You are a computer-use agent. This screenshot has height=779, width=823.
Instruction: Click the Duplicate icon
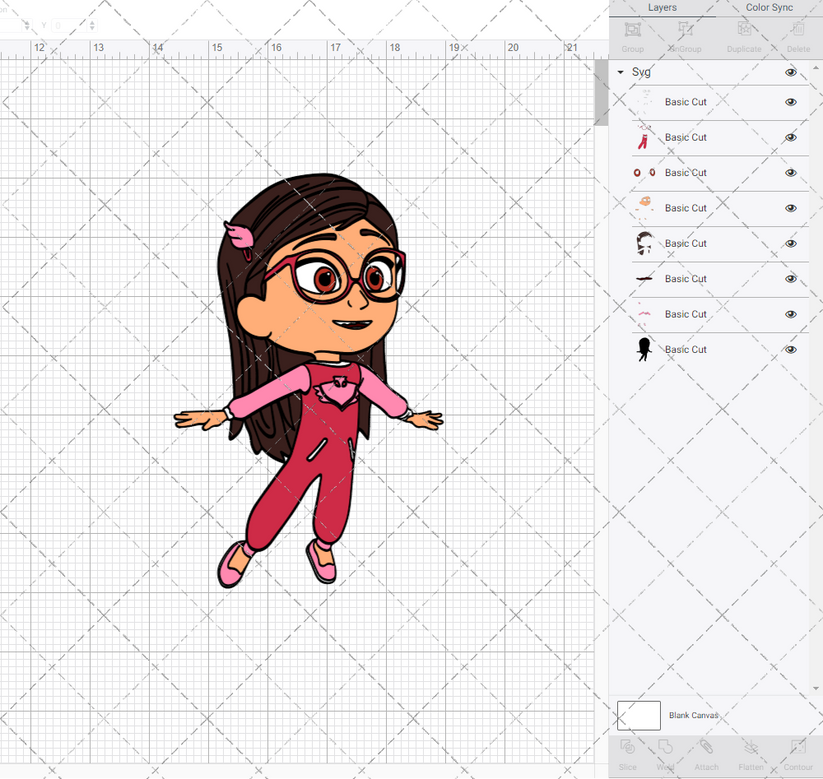tap(743, 35)
